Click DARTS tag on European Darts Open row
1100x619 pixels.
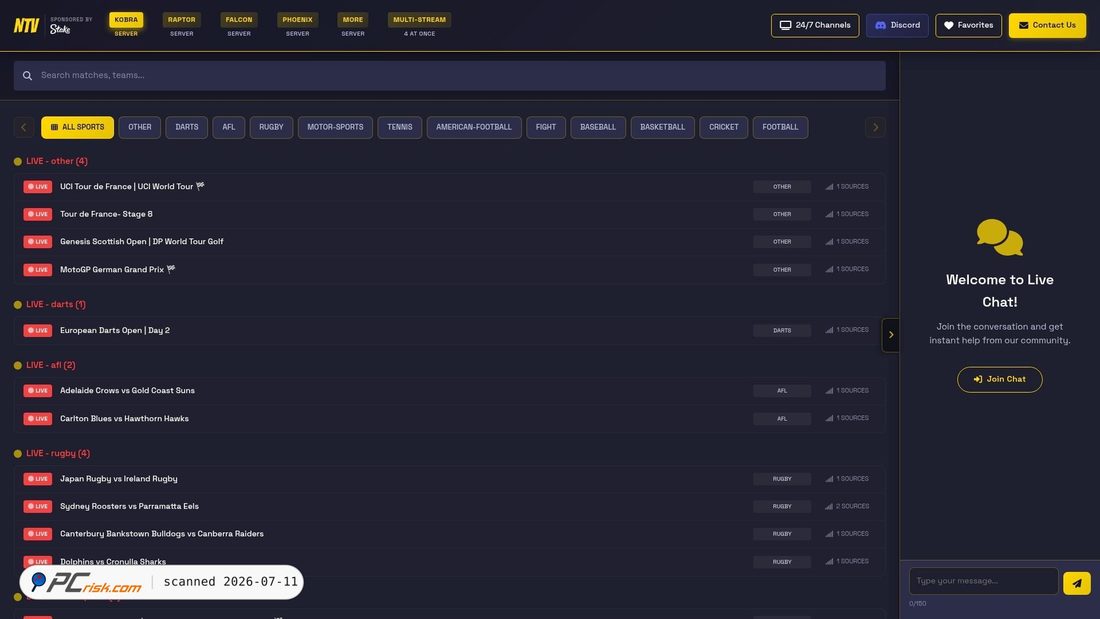(x=782, y=330)
